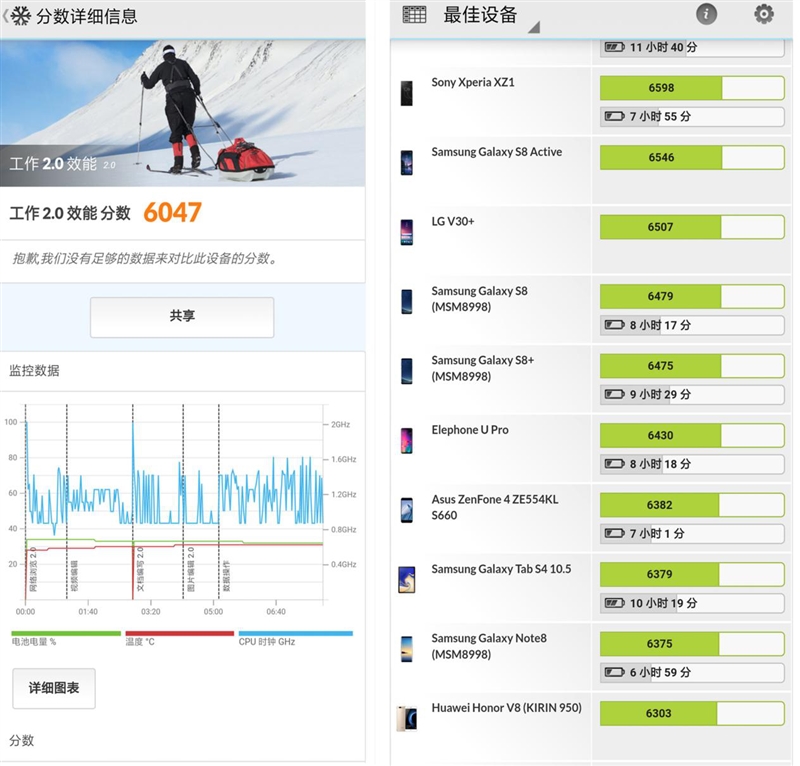Screen dimensions: 800x766
Task: Select the Sony Xperia XZ1 phone thumbnail
Action: click(407, 93)
